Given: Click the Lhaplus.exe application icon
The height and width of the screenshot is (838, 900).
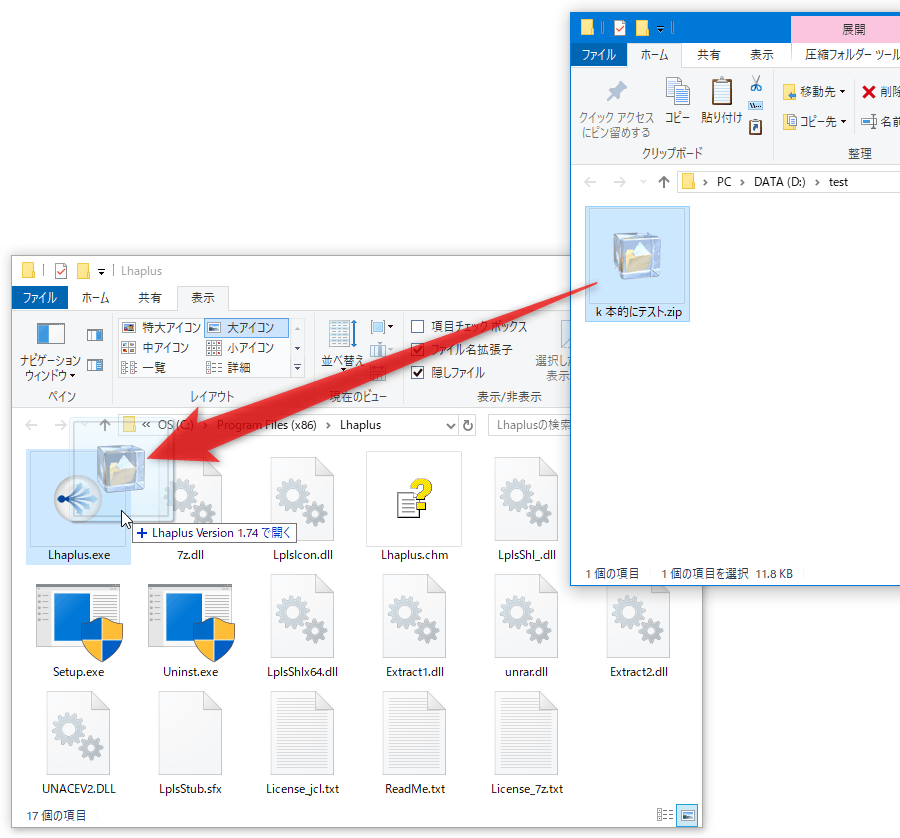Looking at the screenshot, I should click(x=78, y=499).
